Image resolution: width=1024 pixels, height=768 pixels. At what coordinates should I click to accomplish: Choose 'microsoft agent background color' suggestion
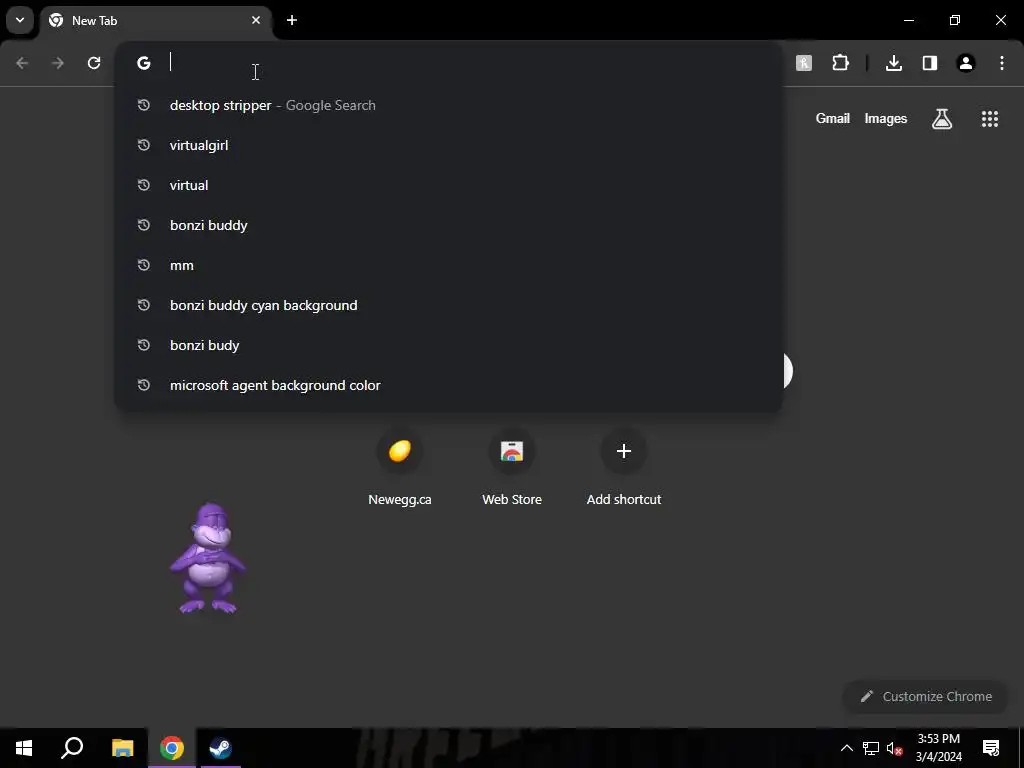449,385
